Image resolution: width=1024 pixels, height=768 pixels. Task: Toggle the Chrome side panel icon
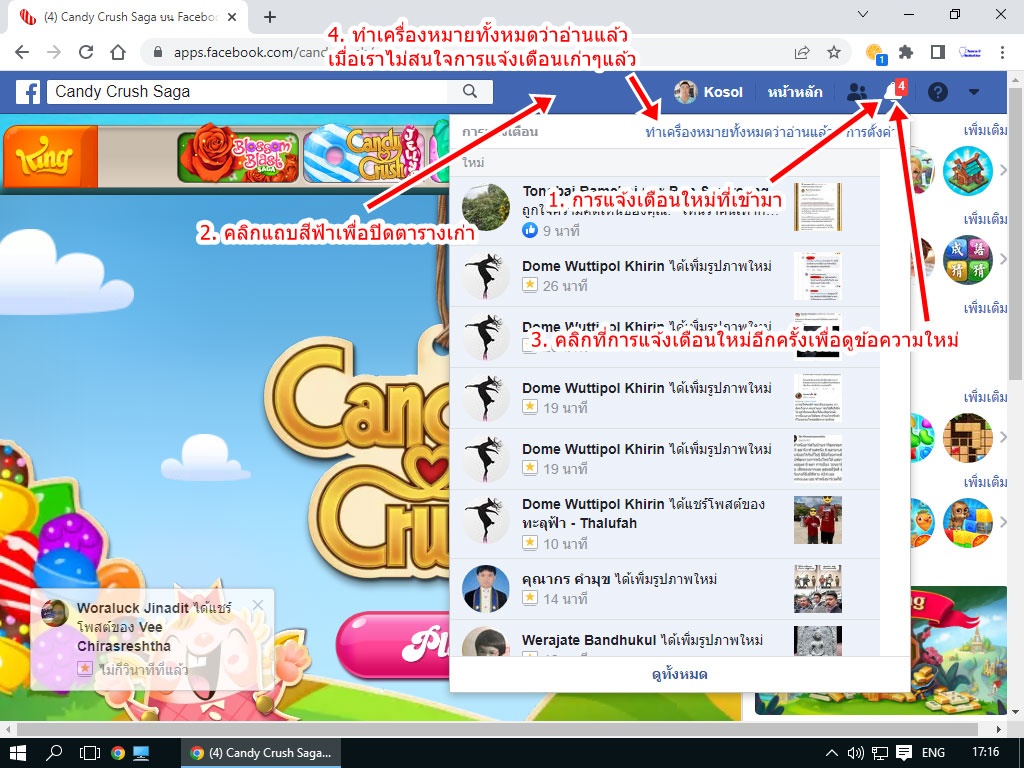click(938, 52)
